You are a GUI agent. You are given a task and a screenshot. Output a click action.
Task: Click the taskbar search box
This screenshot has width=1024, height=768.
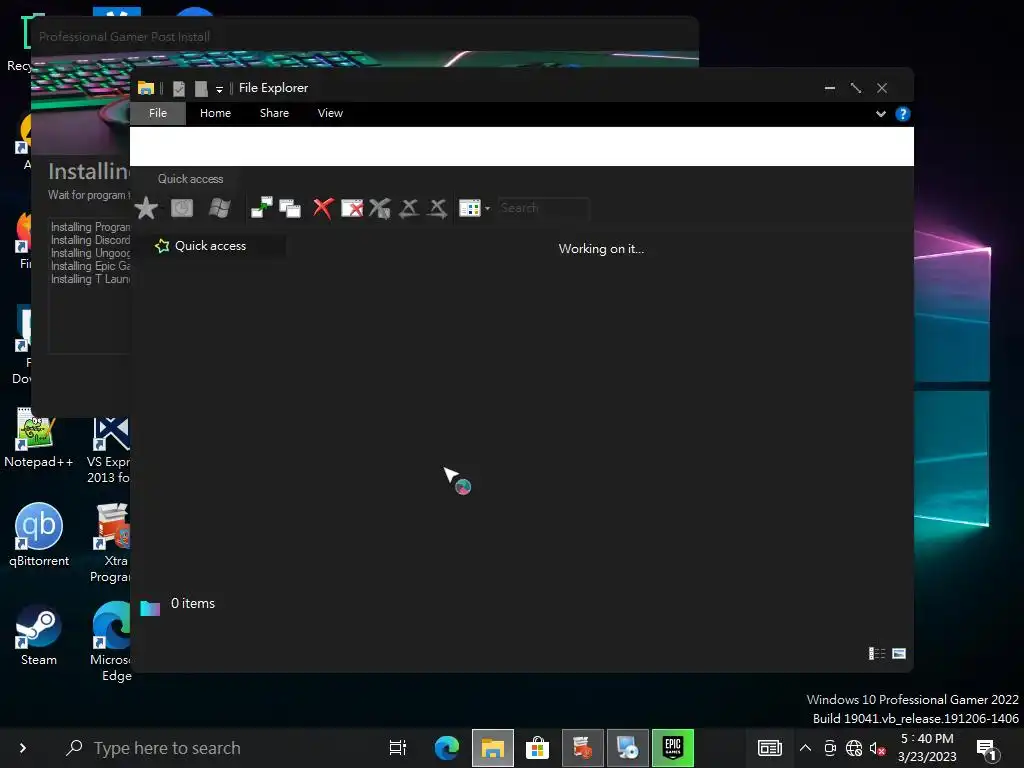tap(210, 748)
